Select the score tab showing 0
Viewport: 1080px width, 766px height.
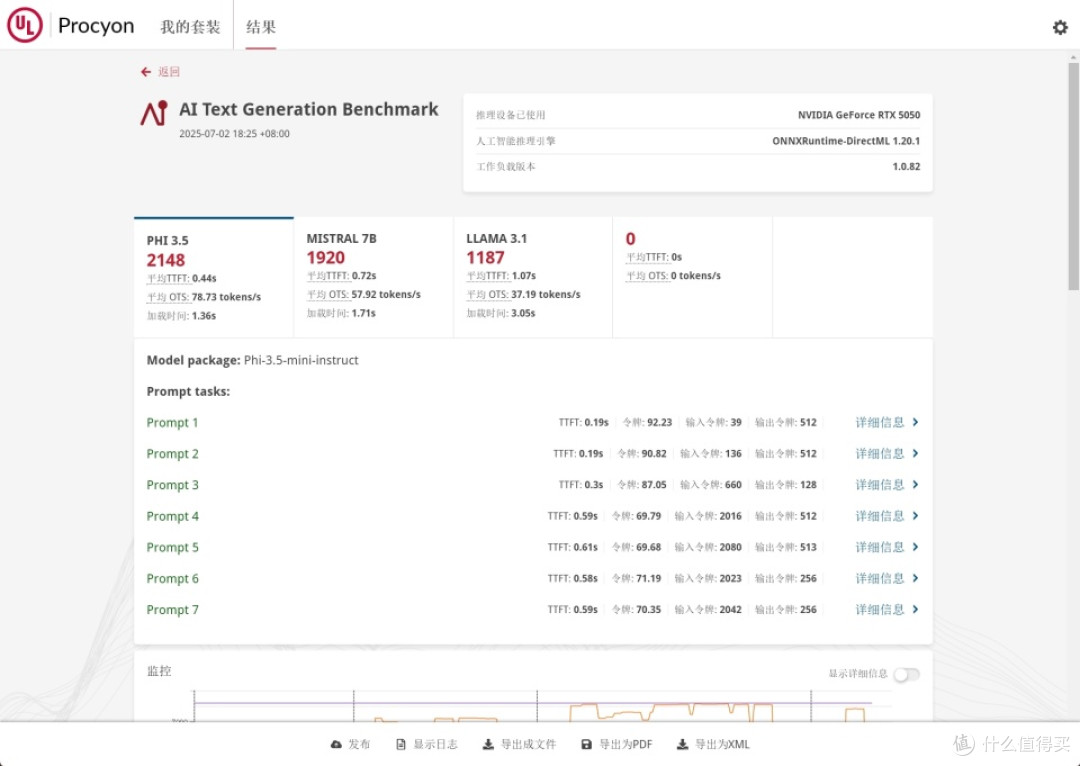(692, 278)
